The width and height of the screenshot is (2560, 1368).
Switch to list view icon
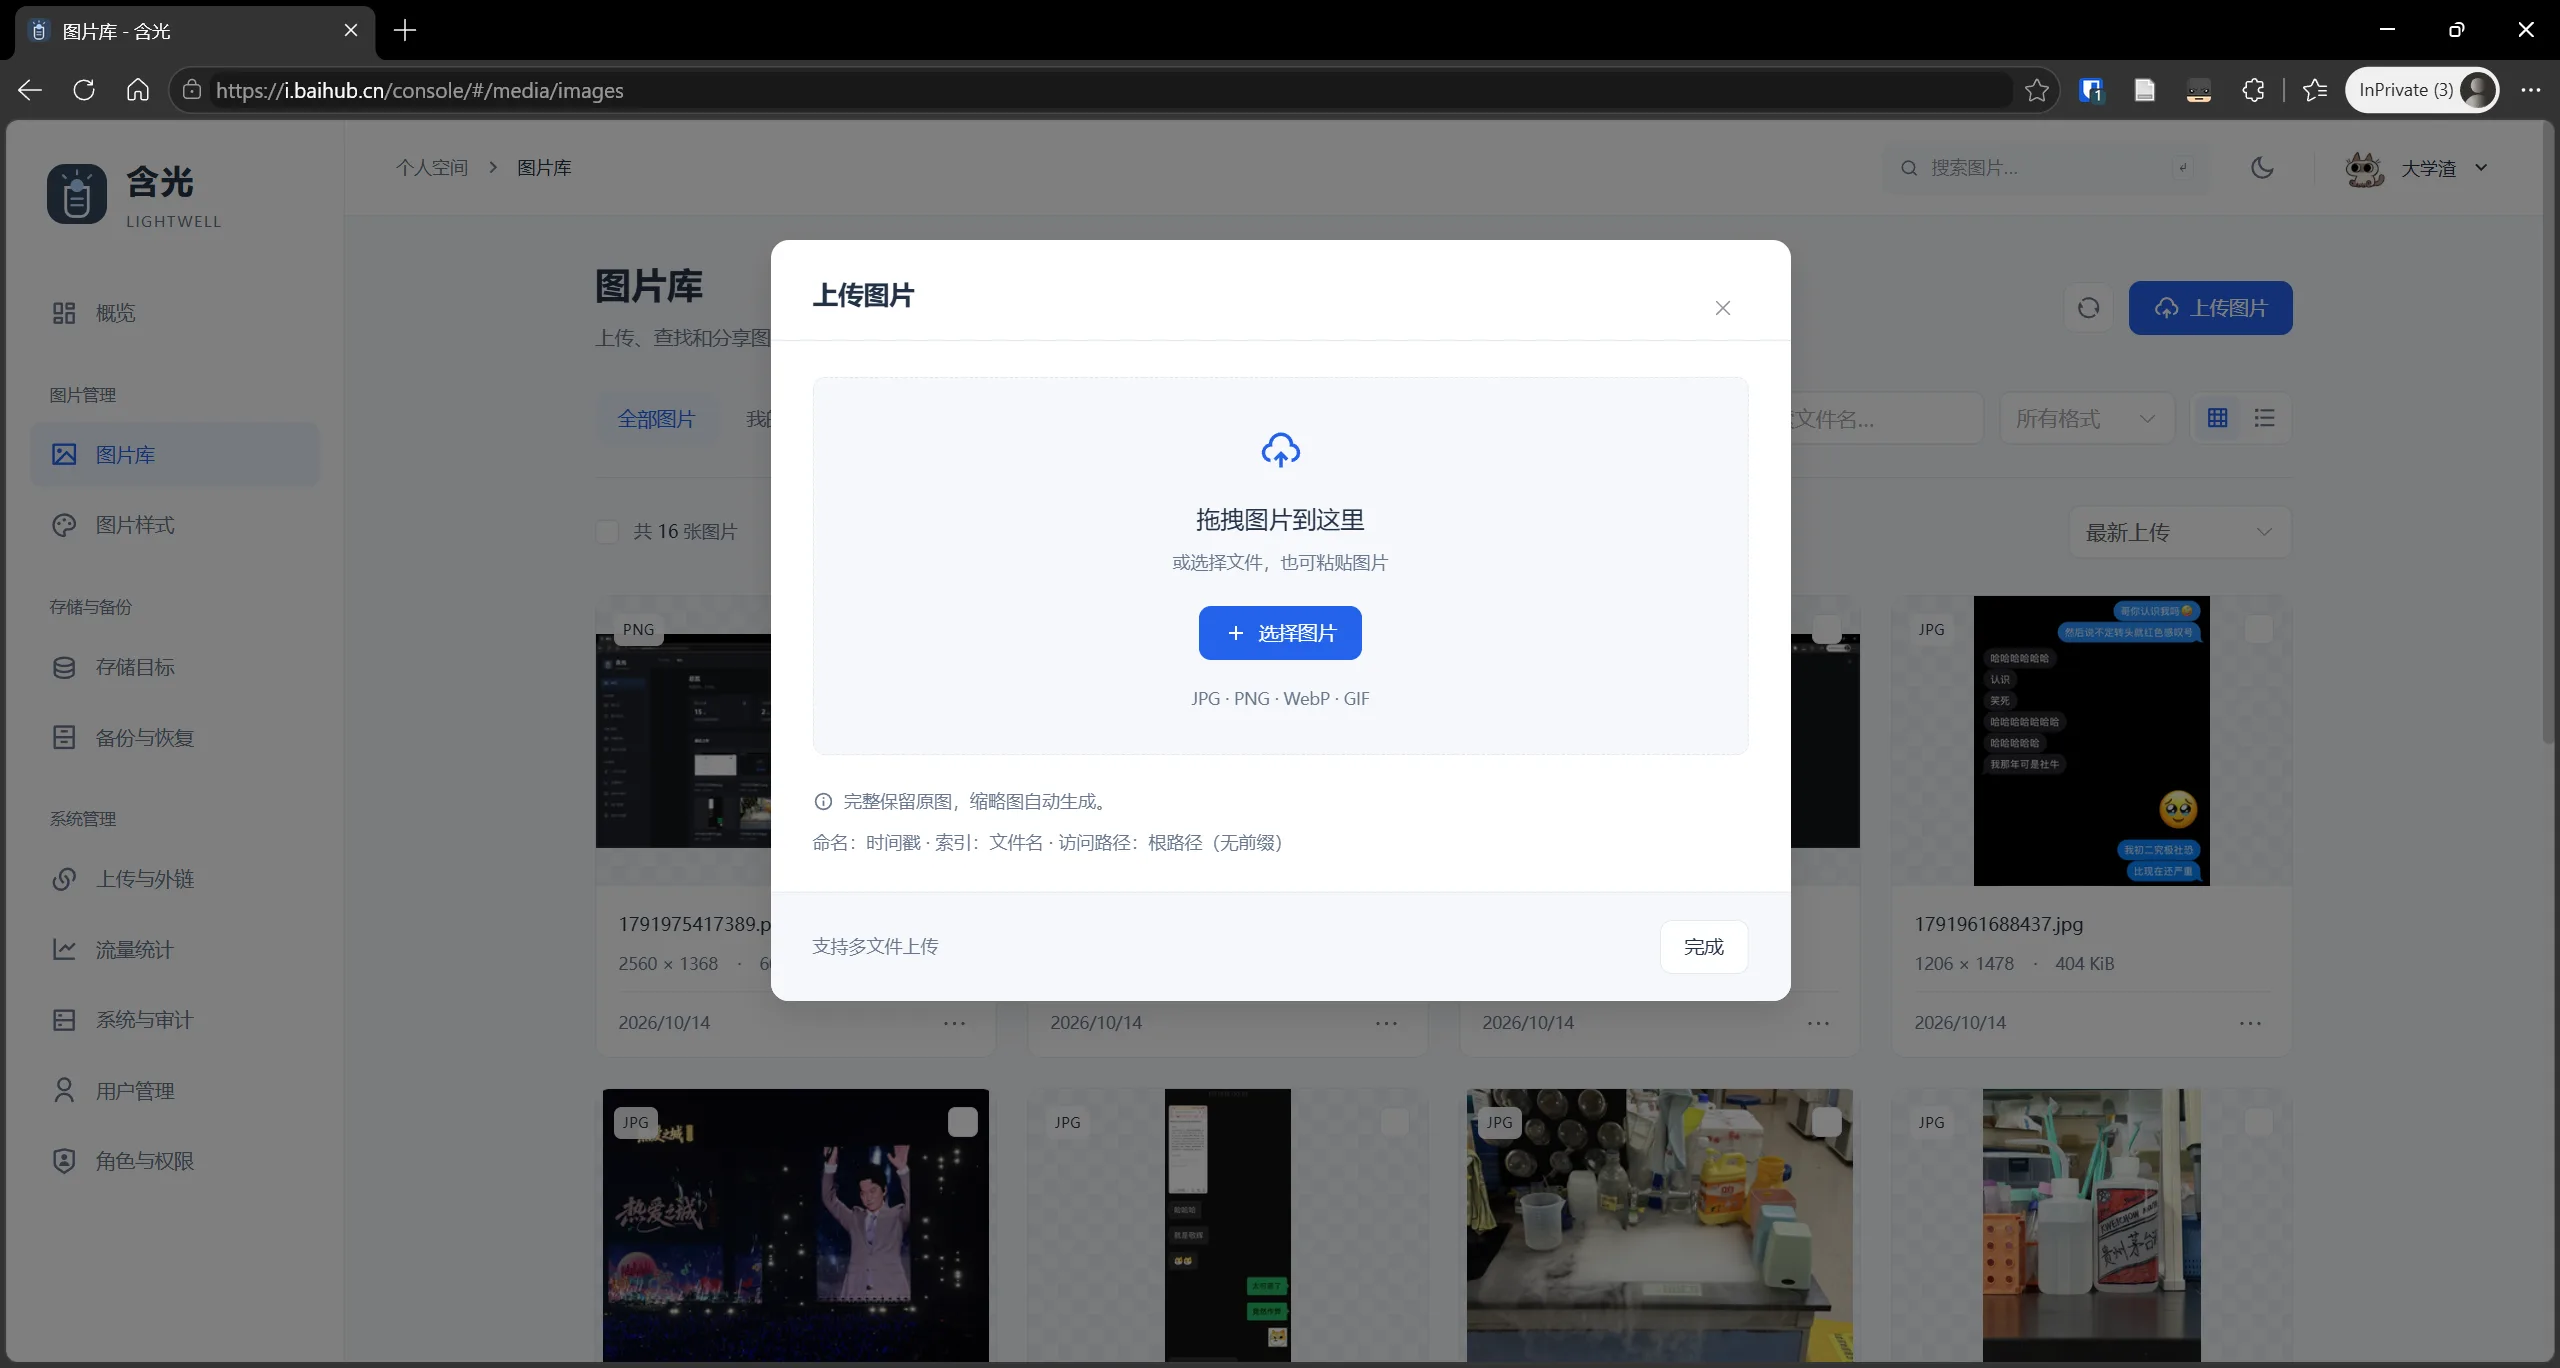[x=2265, y=418]
